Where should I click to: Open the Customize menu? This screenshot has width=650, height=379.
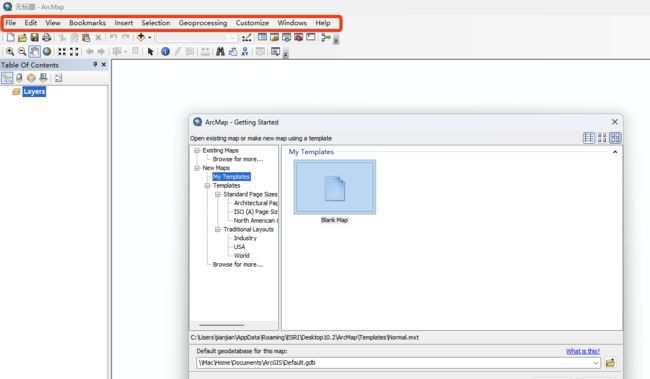(252, 23)
